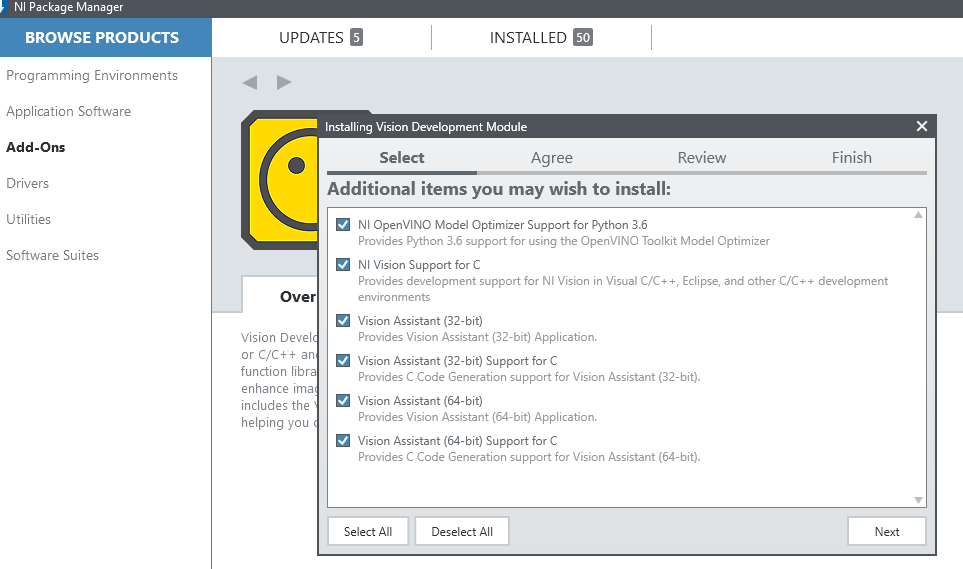Click 'Provides Vision Assistant (32-bit) Application.' description
The image size is (963, 569).
pos(477,337)
